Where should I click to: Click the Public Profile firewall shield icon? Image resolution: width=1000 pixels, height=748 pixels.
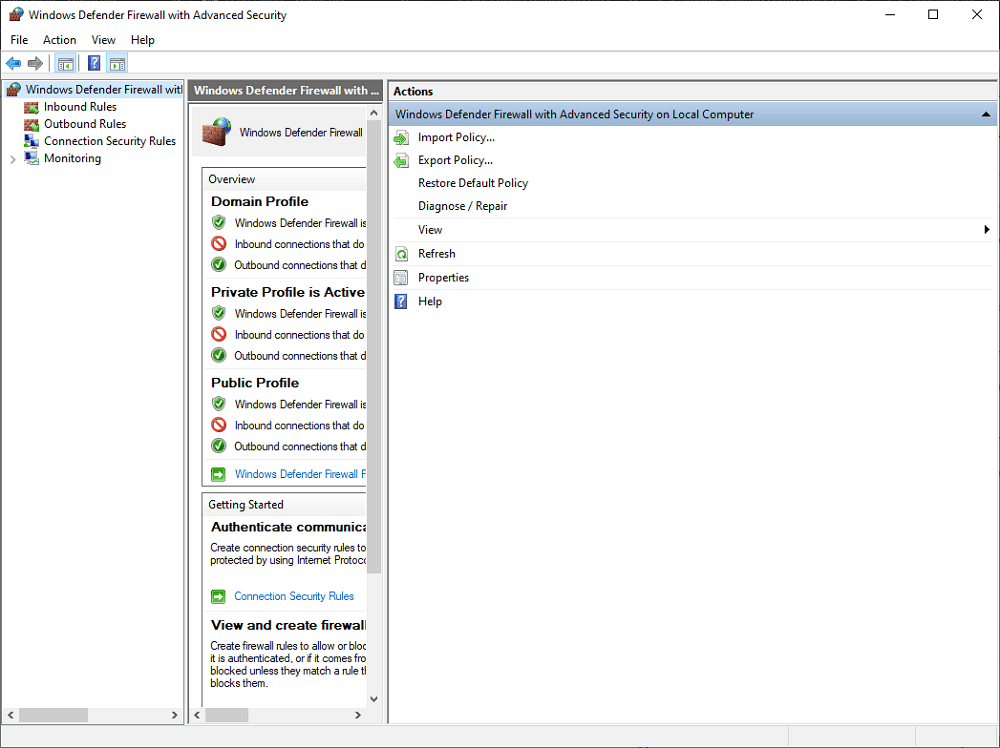click(x=219, y=404)
